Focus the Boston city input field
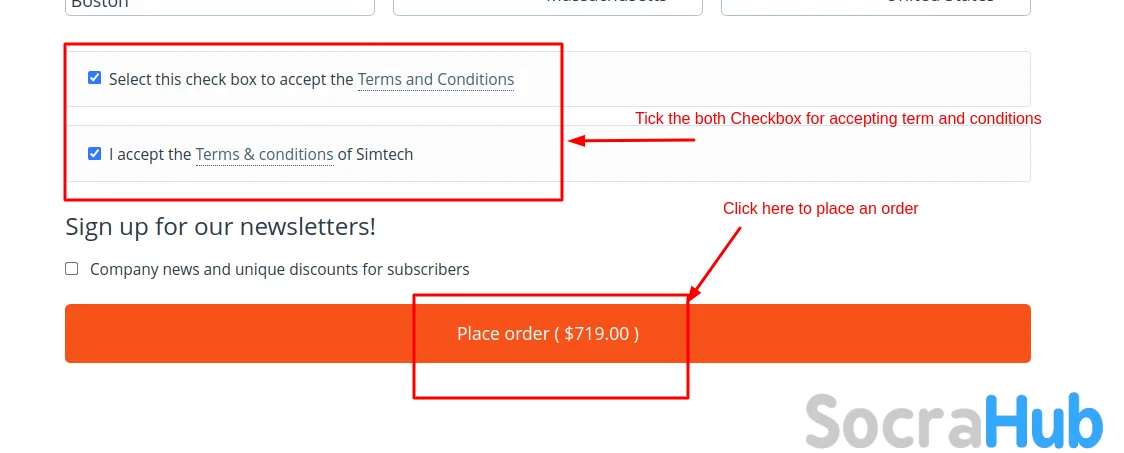 pyautogui.click(x=220, y=6)
